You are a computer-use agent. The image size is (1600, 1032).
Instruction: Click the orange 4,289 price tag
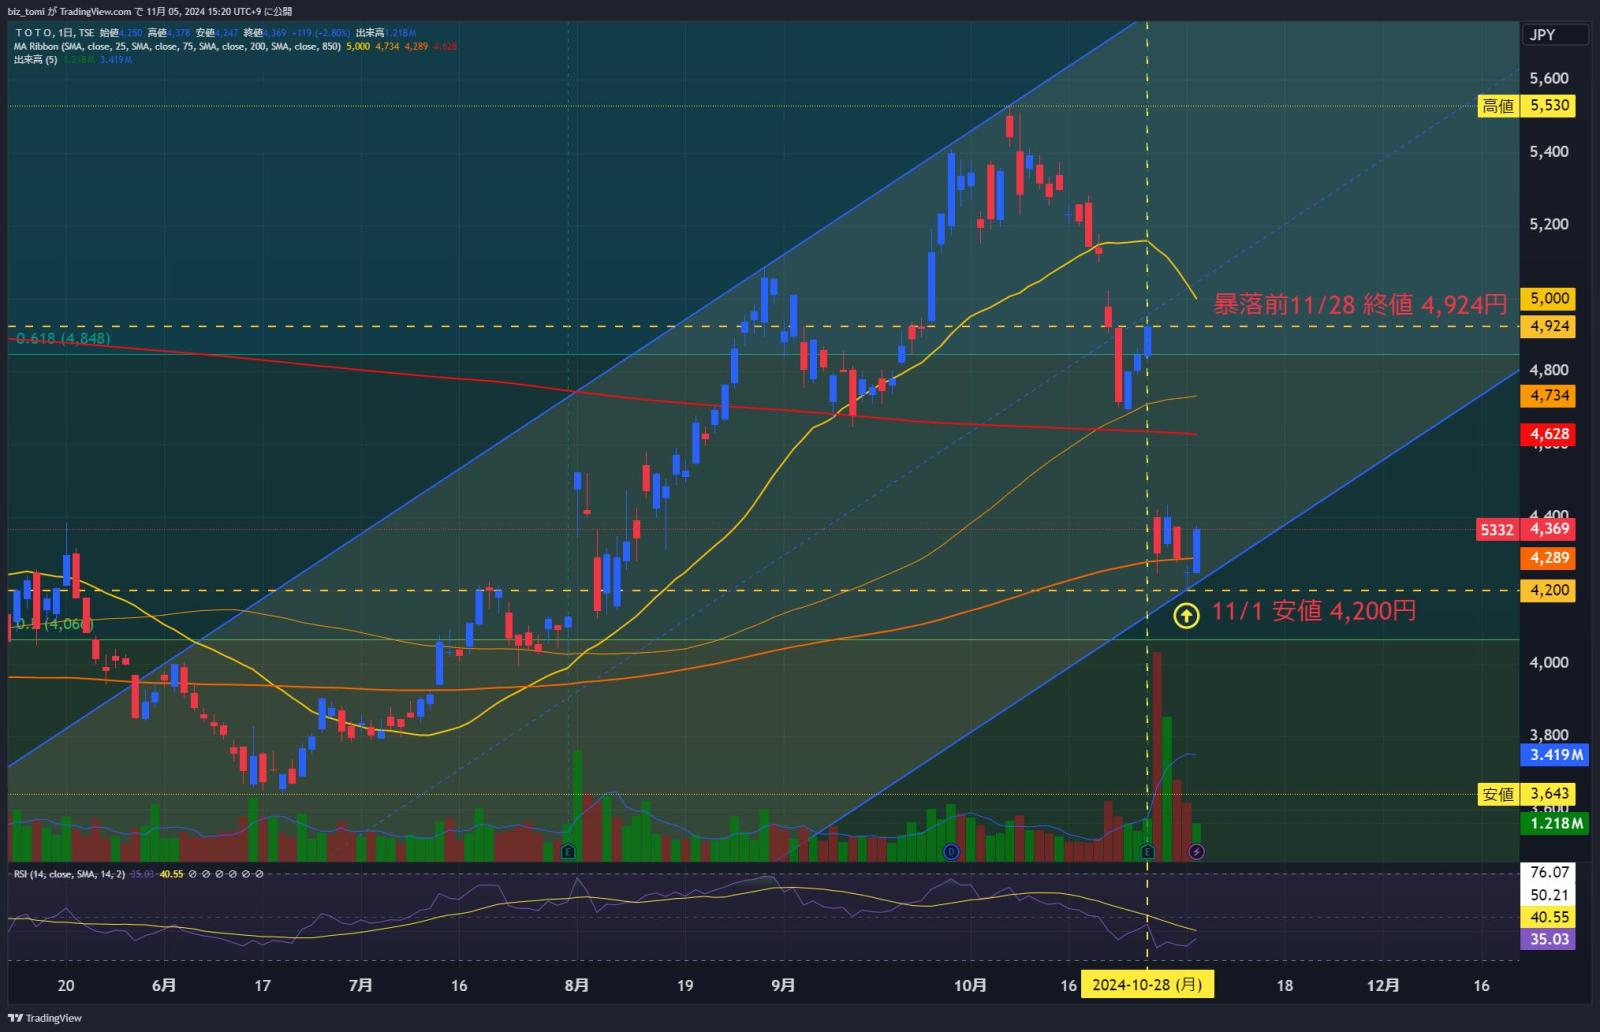tap(1547, 558)
